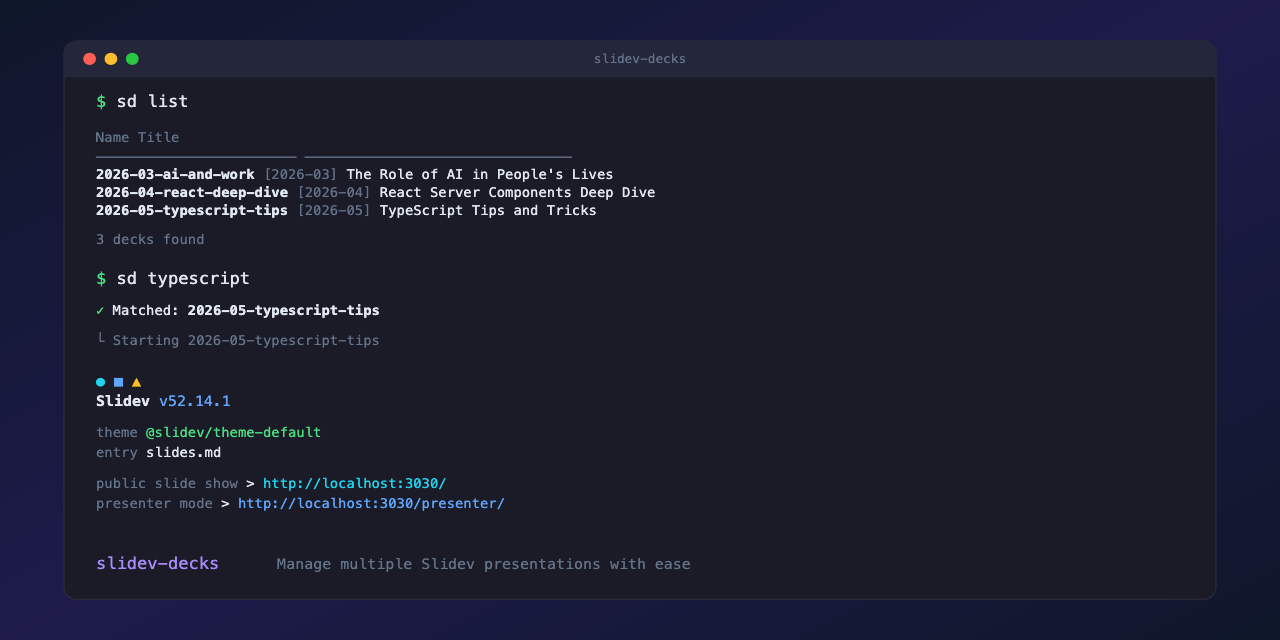Open the http://localhost:3030/presenter/ link
This screenshot has width=1280, height=640.
coord(371,503)
